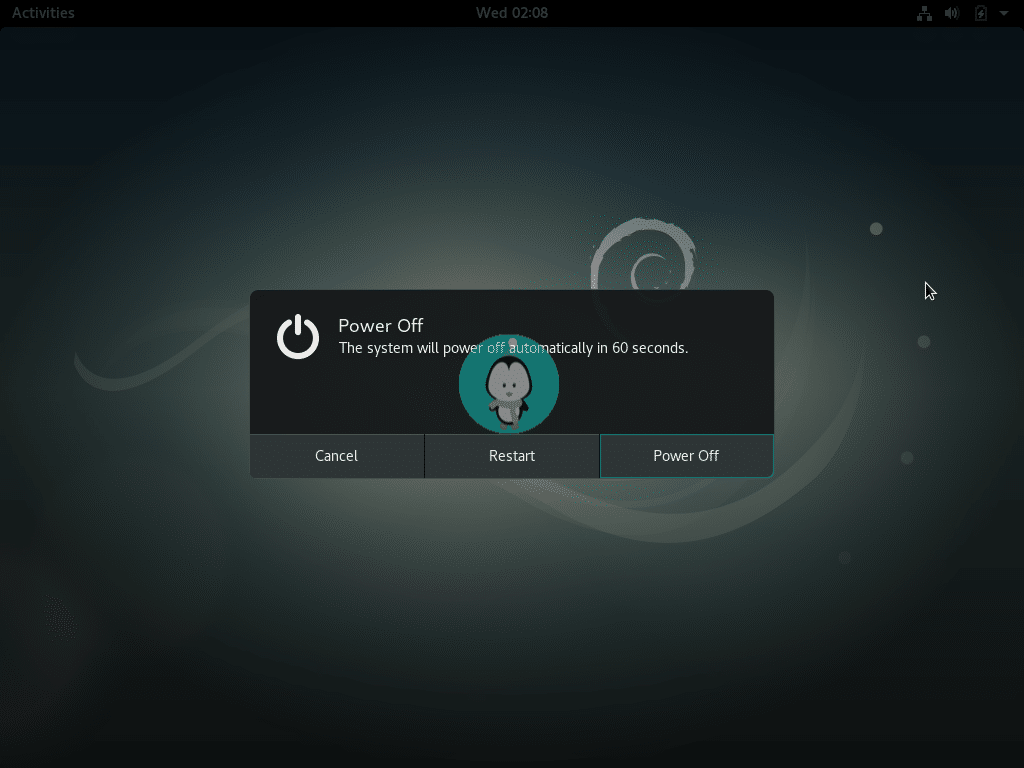Select Restart from the dialog
The height and width of the screenshot is (768, 1024).
click(x=511, y=455)
